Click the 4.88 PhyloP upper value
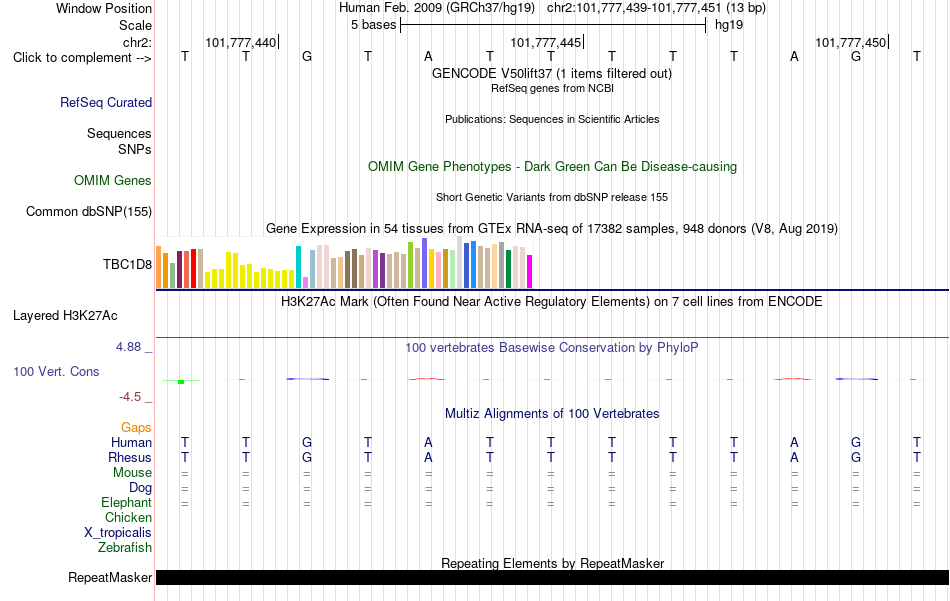 128,347
